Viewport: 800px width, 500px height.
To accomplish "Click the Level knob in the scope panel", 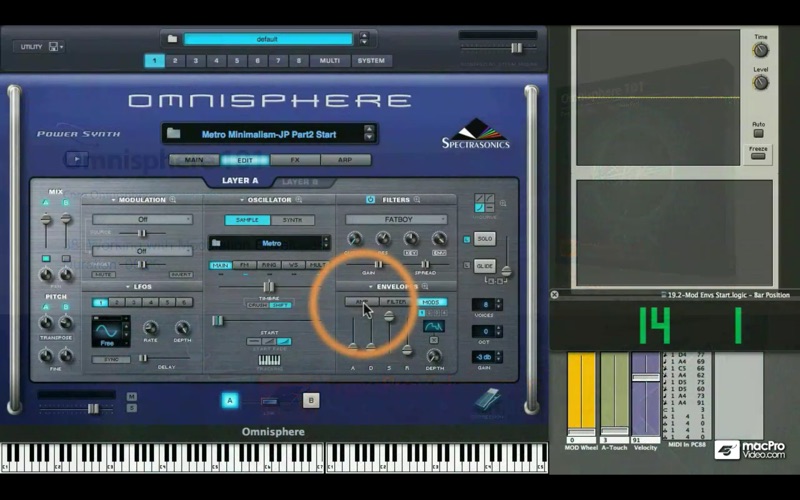I will 760,82.
